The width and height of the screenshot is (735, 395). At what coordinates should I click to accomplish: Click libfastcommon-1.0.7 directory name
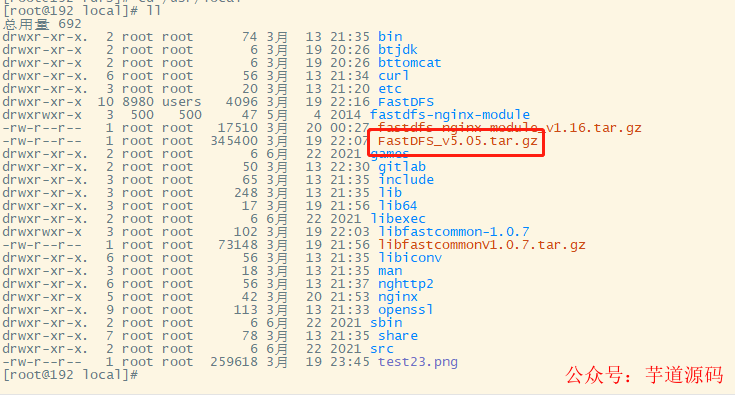454,232
